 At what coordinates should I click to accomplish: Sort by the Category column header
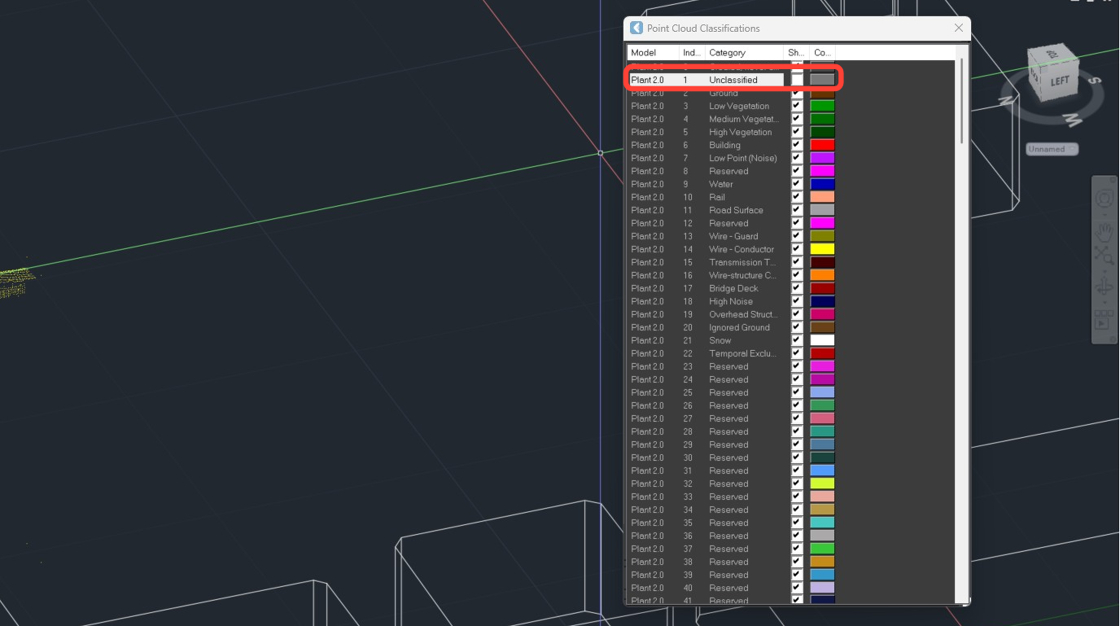(744, 52)
